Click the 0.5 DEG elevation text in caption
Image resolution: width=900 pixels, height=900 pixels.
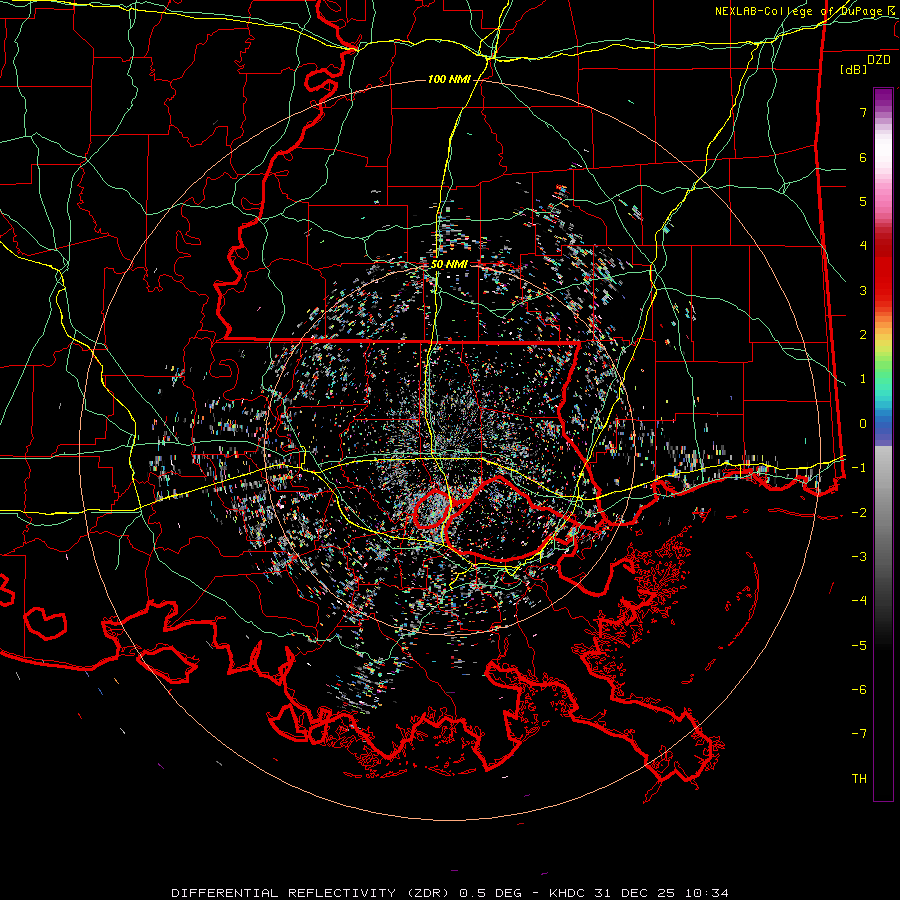(x=490, y=893)
